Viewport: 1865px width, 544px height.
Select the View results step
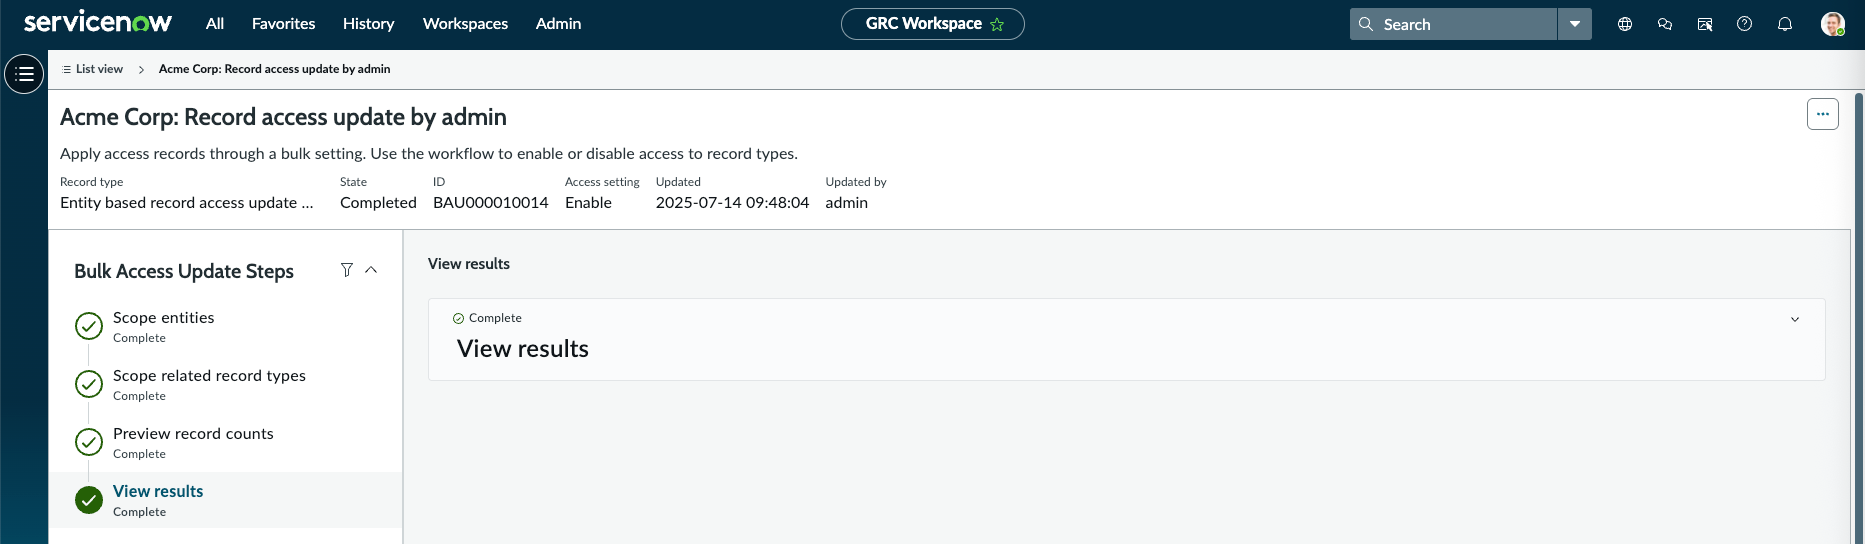225,500
